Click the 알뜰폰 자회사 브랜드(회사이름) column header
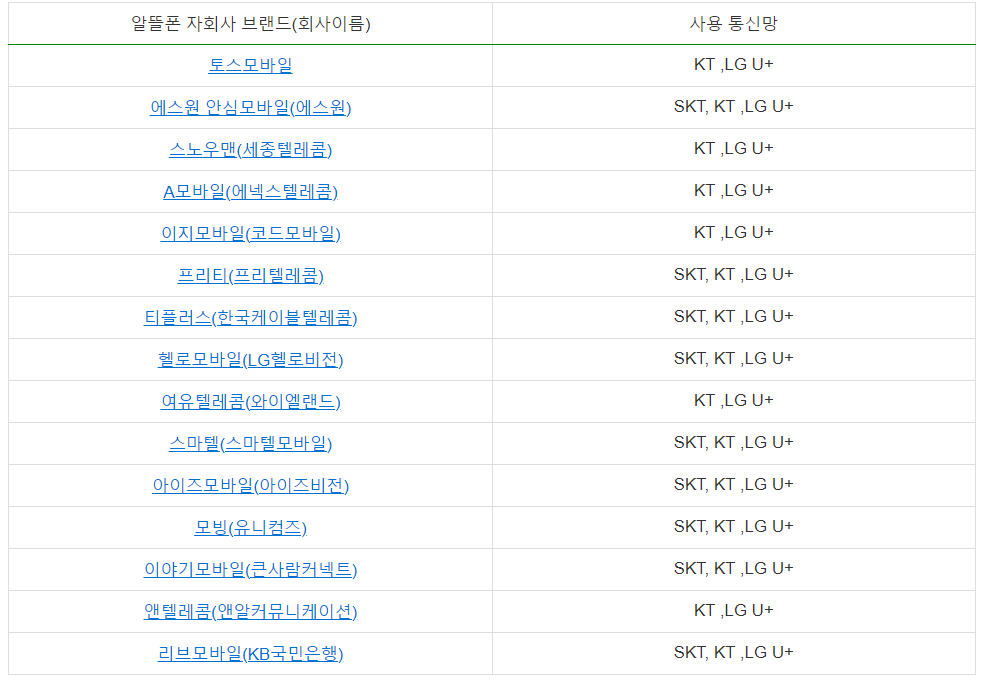The height and width of the screenshot is (681, 988). pos(250,24)
